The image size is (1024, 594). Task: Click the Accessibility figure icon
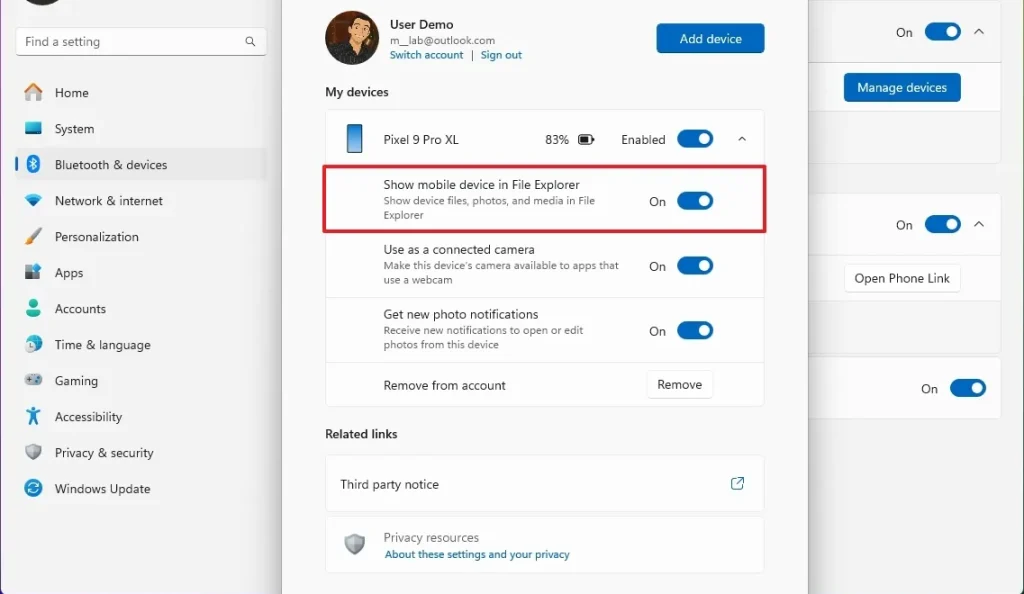(33, 416)
